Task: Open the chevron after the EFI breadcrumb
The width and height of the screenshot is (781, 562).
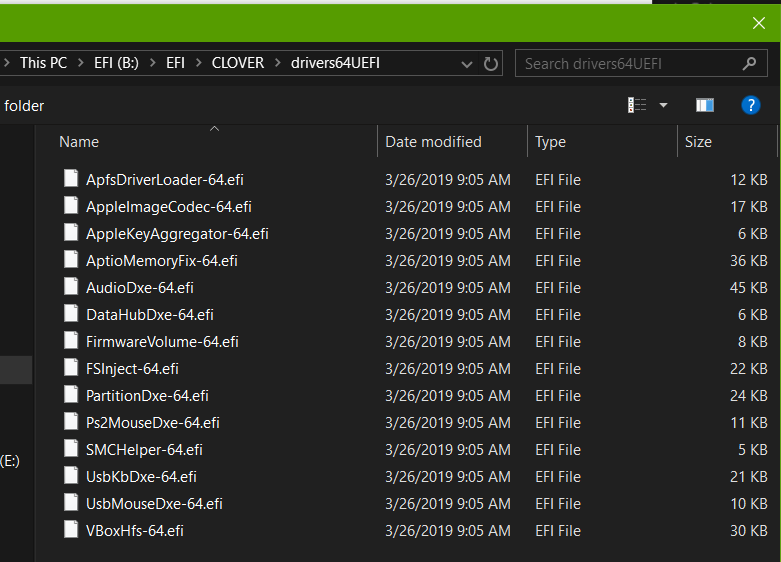Action: (198, 63)
